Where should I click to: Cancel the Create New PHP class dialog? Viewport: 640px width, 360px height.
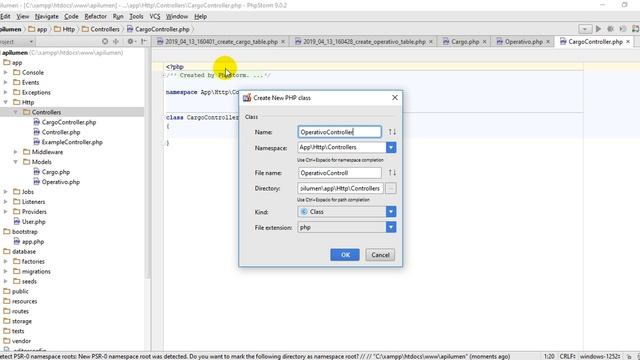point(380,255)
